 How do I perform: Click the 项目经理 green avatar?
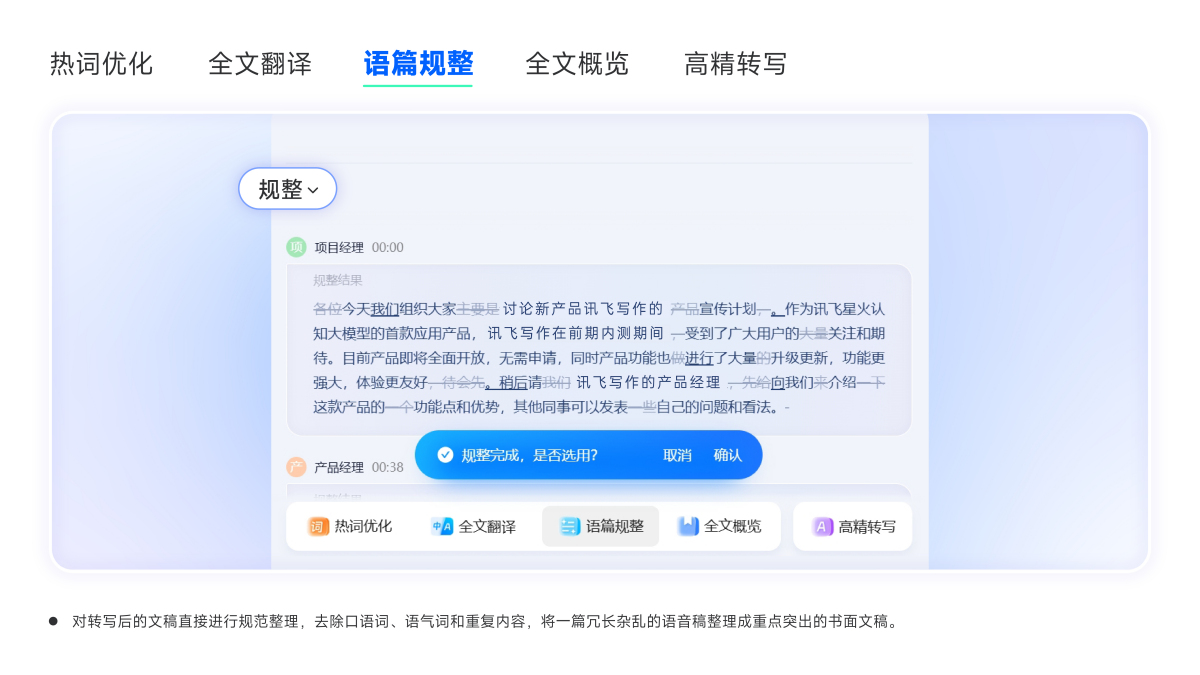(296, 246)
